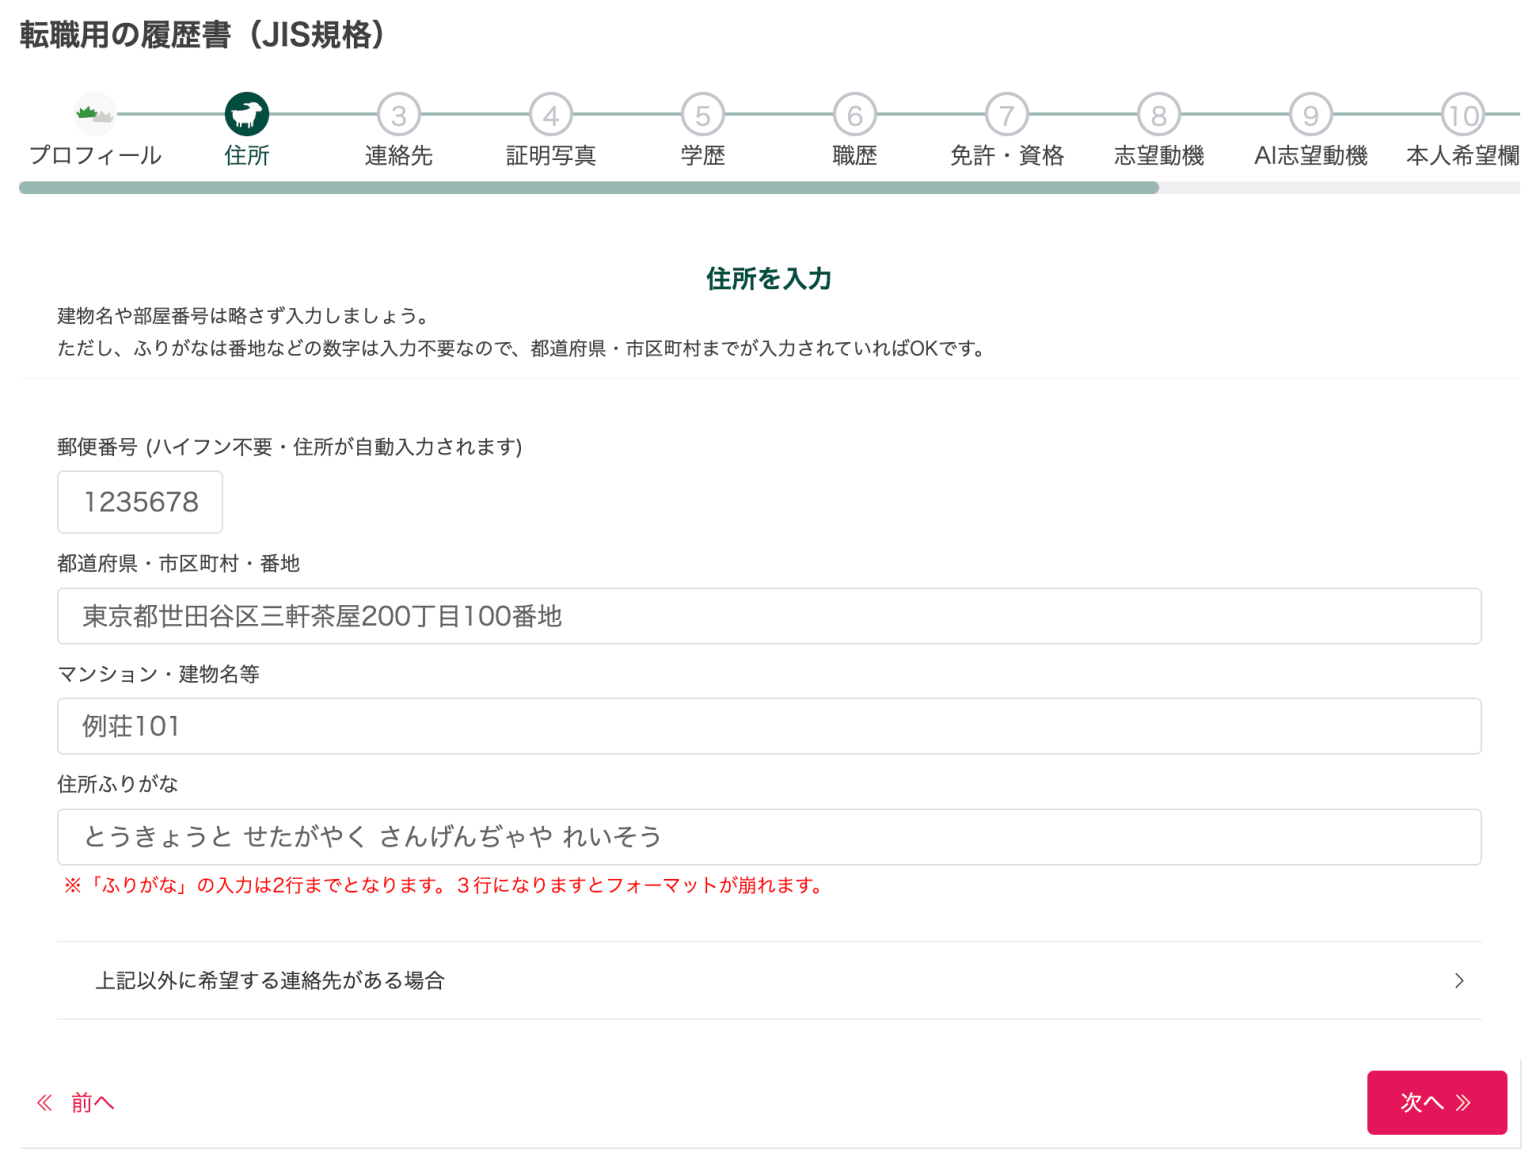1536x1153 pixels.
Task: Select the マンション・建物名等 input field
Action: pyautogui.click(x=768, y=726)
